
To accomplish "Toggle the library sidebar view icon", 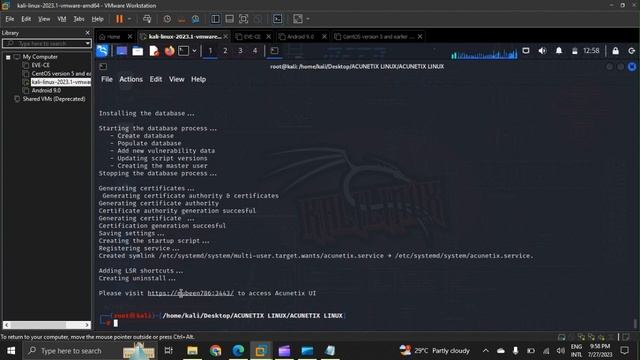I will tap(215, 19).
